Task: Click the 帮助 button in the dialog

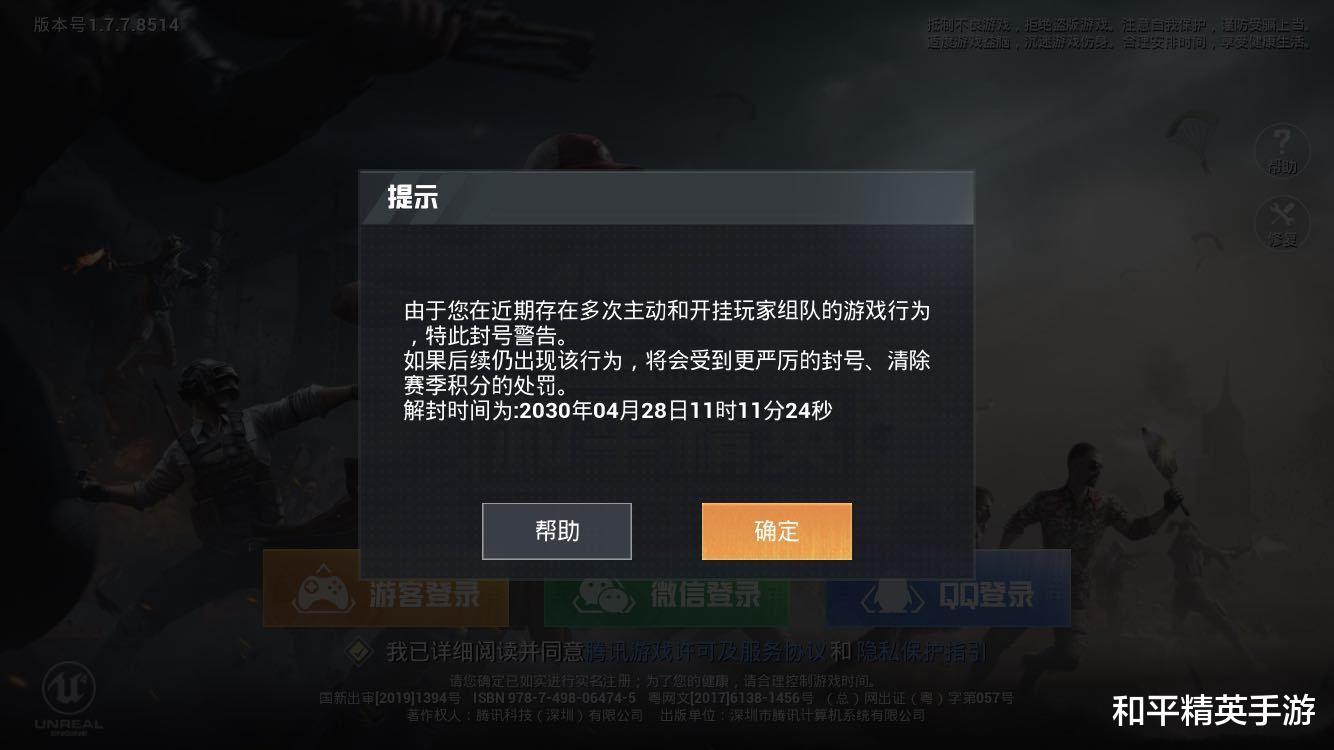Action: (557, 531)
